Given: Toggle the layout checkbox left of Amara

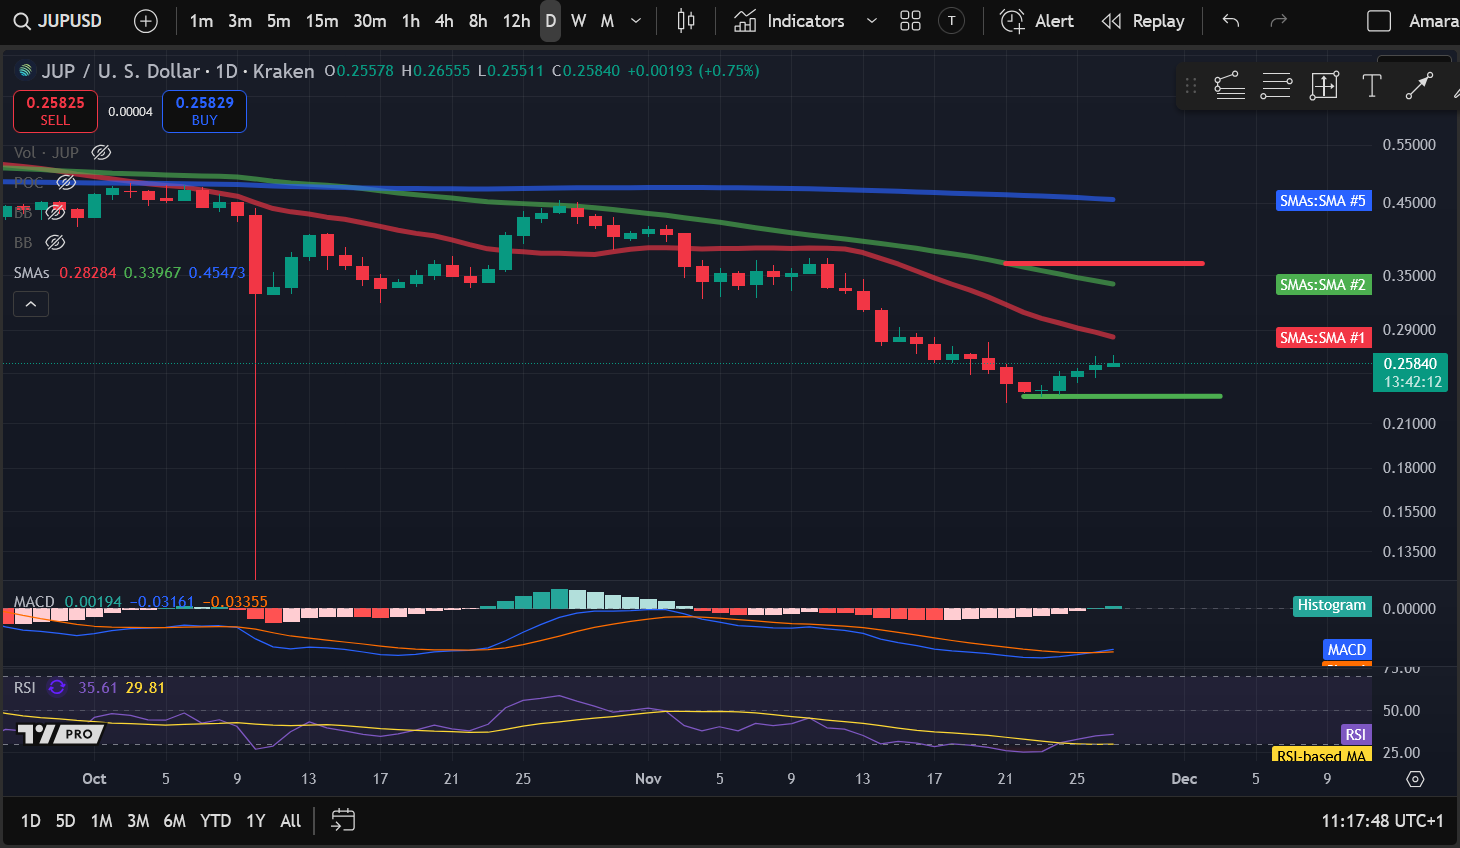Looking at the screenshot, I should coord(1379,21).
